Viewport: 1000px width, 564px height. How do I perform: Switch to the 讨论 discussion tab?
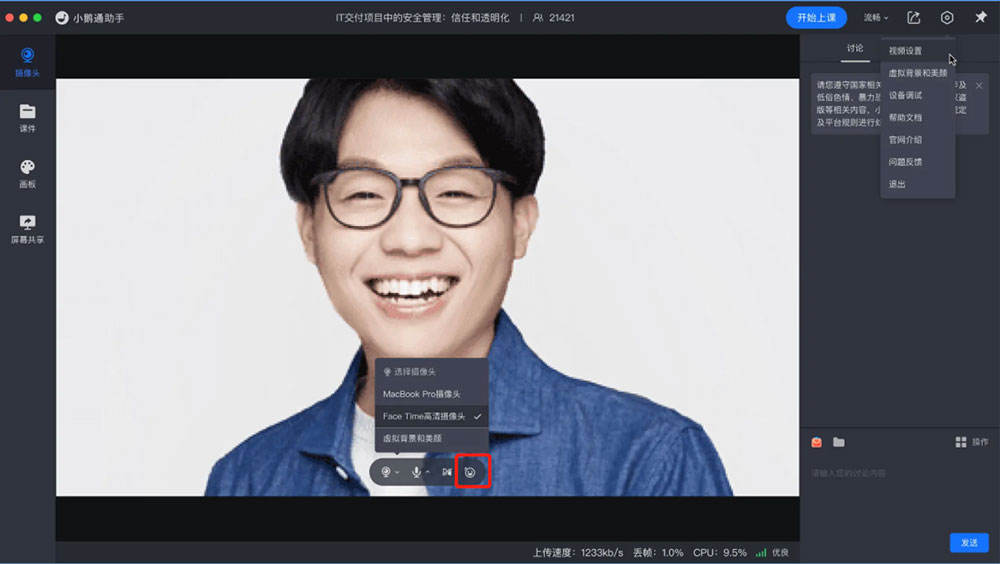click(x=855, y=48)
